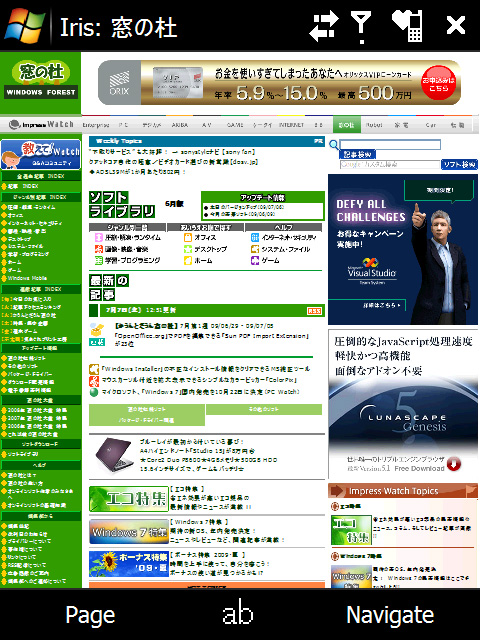Open the Windows 7 特集 banner
480x640 pixels.
pos(129,532)
